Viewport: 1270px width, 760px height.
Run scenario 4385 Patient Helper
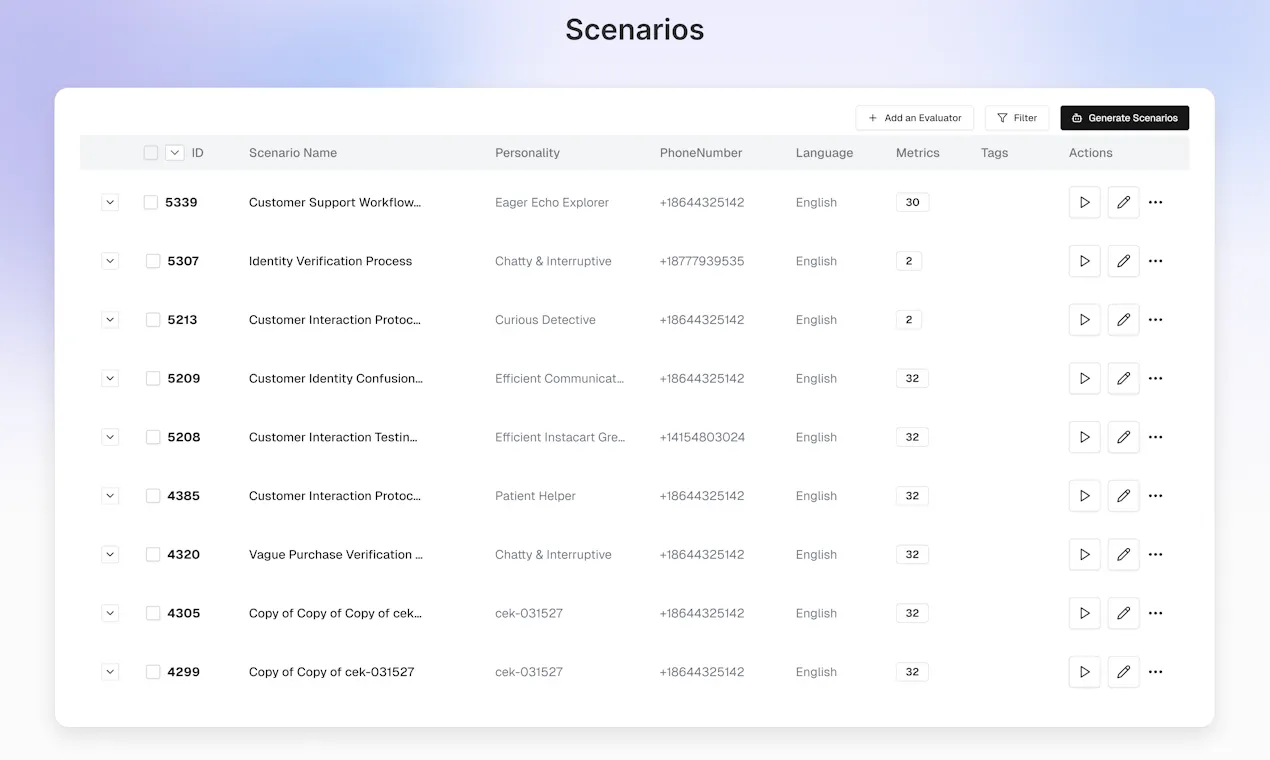pos(1084,496)
